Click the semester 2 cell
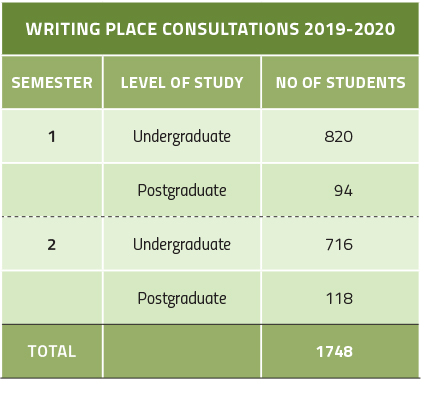Screen dimensions: 433x397 coord(52,244)
